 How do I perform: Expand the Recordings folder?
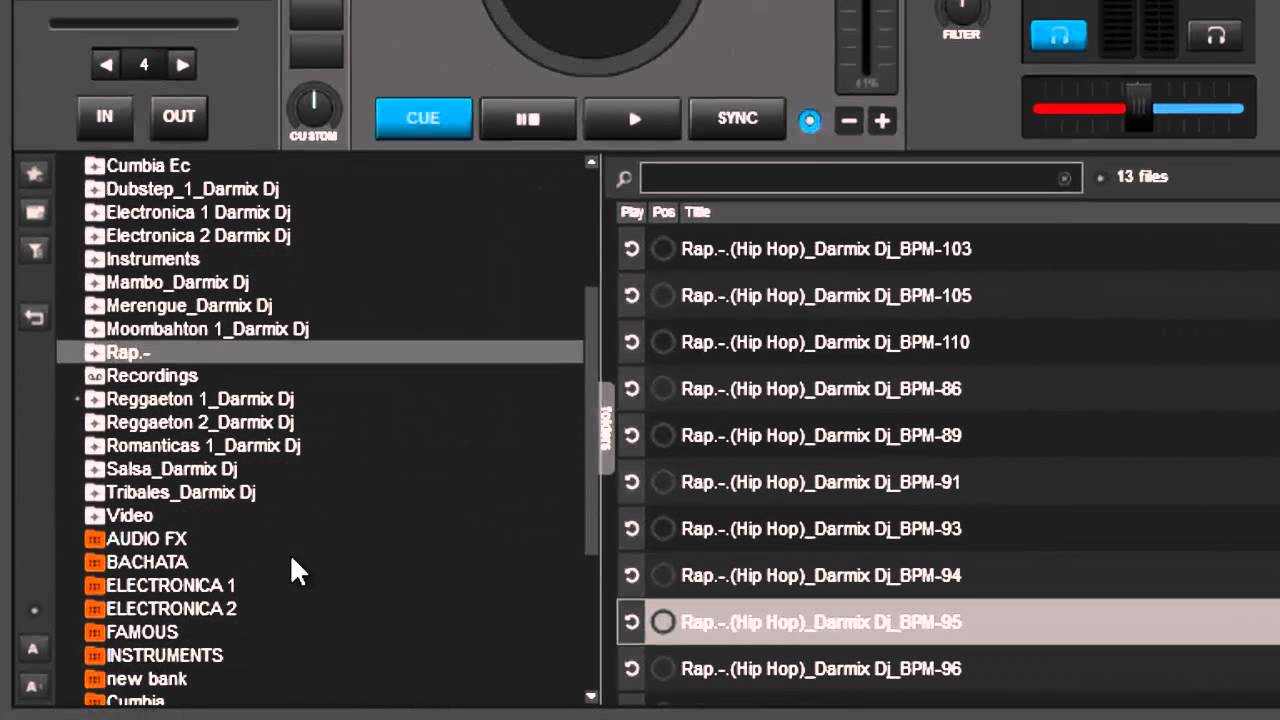pos(94,375)
